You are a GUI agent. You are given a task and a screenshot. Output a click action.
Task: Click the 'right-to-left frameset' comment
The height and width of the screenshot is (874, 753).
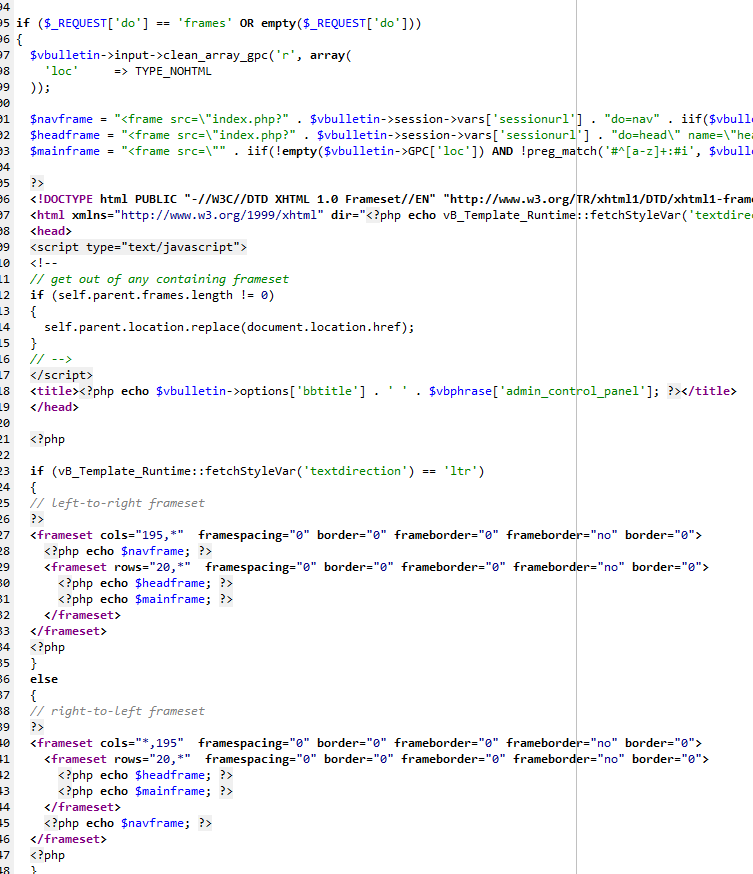117,711
